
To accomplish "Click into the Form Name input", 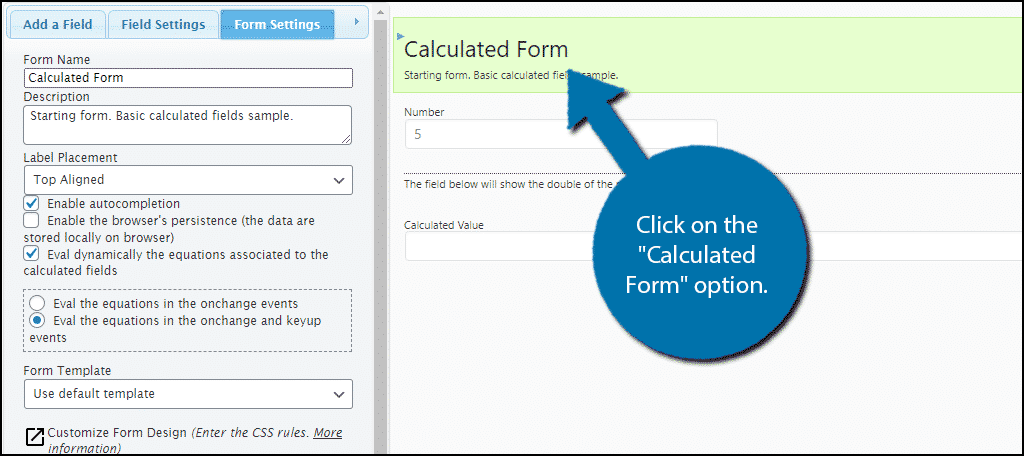I will click(188, 78).
